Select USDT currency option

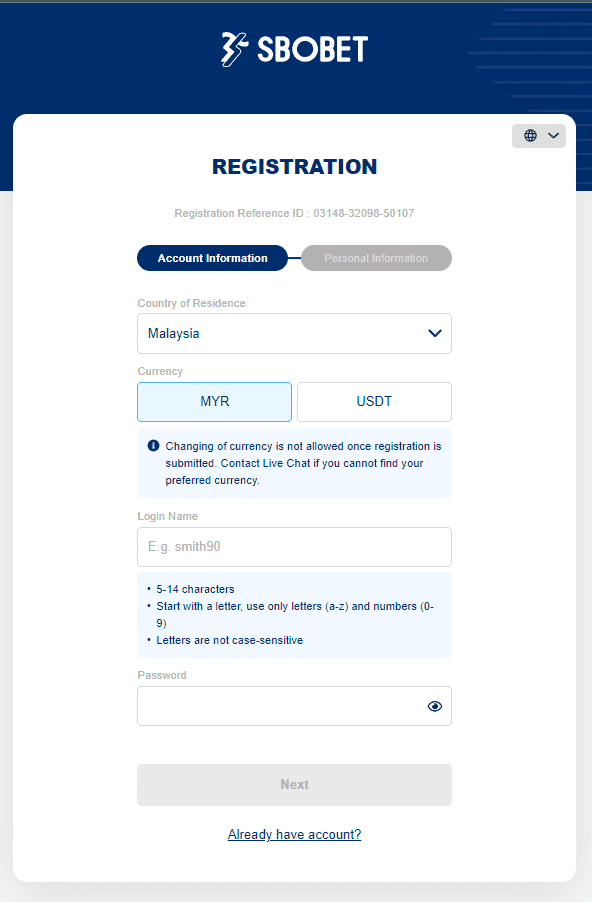point(375,402)
